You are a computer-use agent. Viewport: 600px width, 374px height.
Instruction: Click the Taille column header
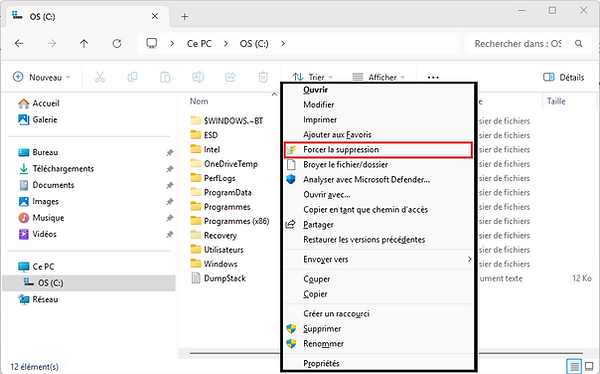click(556, 101)
